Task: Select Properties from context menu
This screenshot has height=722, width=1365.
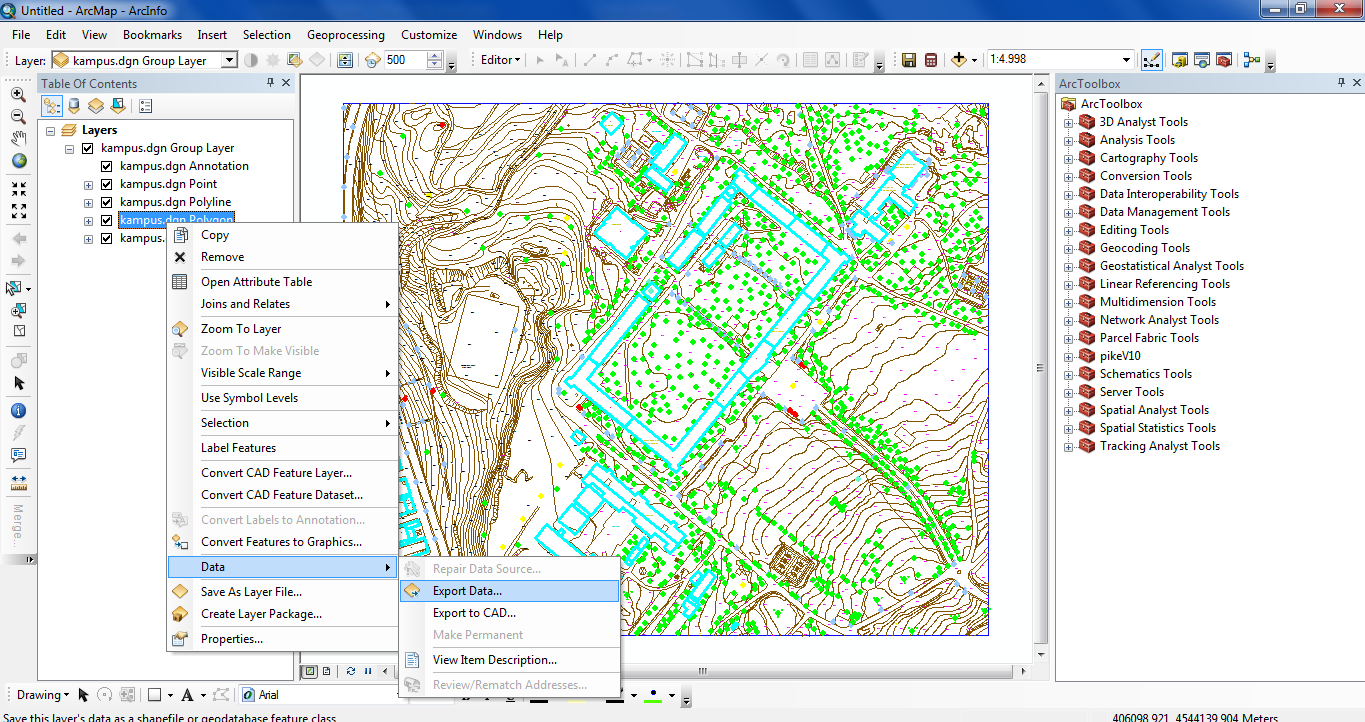Action: (282, 639)
